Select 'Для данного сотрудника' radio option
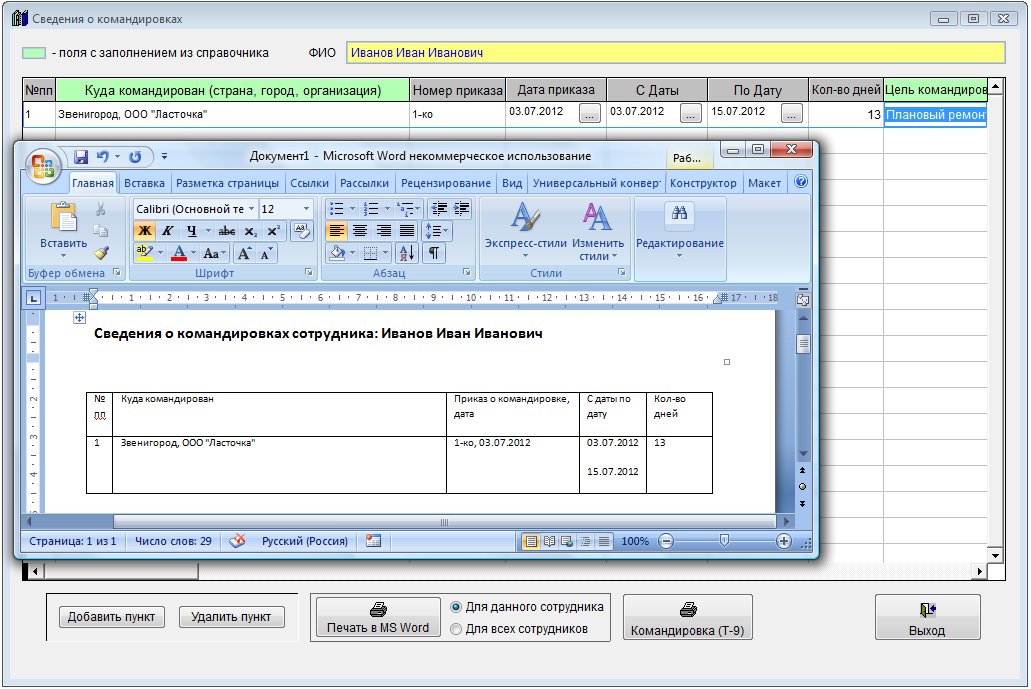 456,607
